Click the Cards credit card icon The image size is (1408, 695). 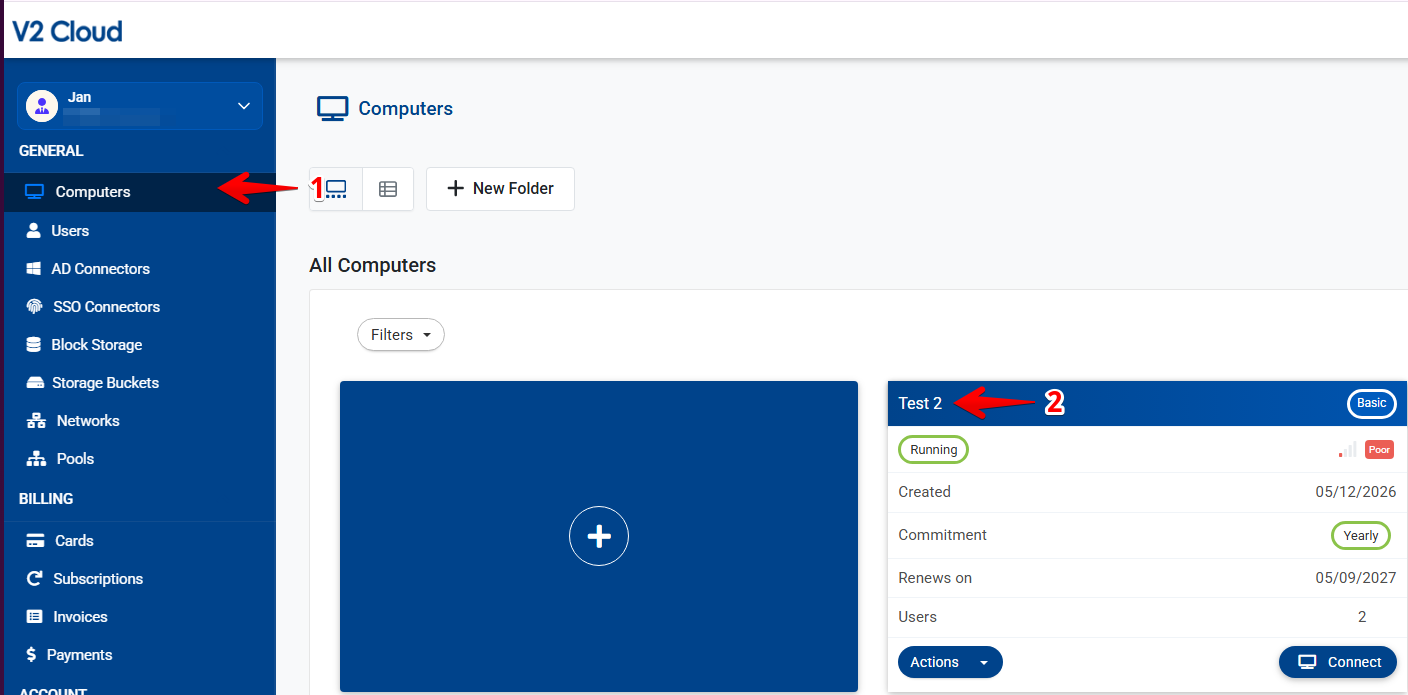pos(36,541)
